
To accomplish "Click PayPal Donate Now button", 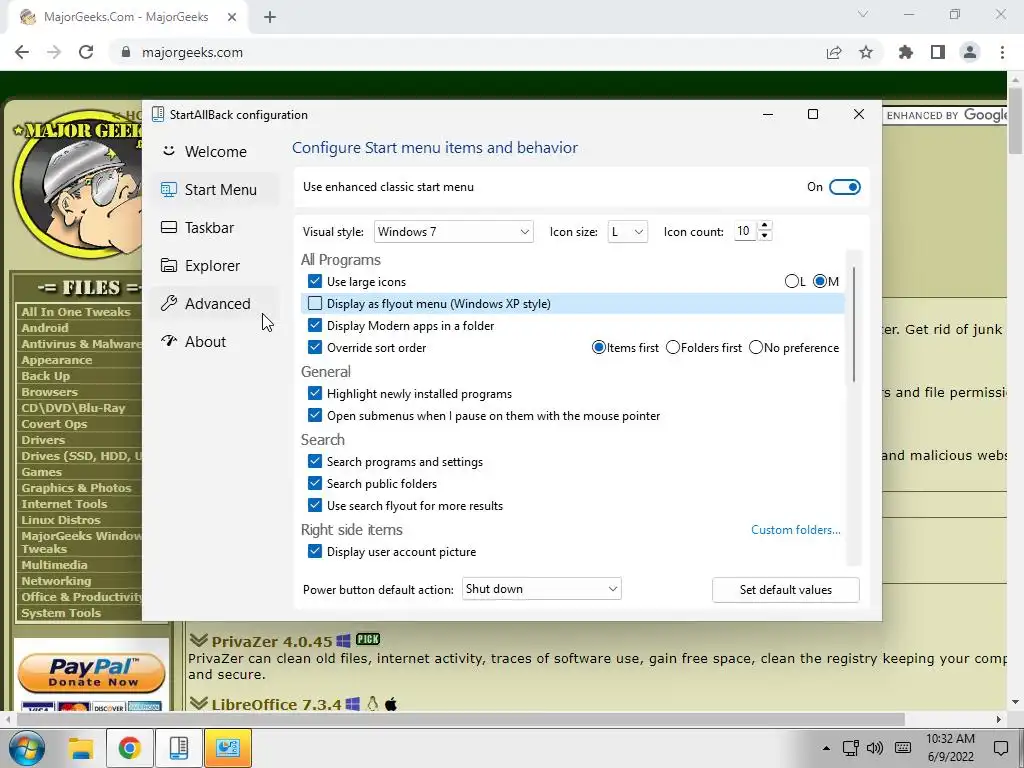I will (x=91, y=673).
